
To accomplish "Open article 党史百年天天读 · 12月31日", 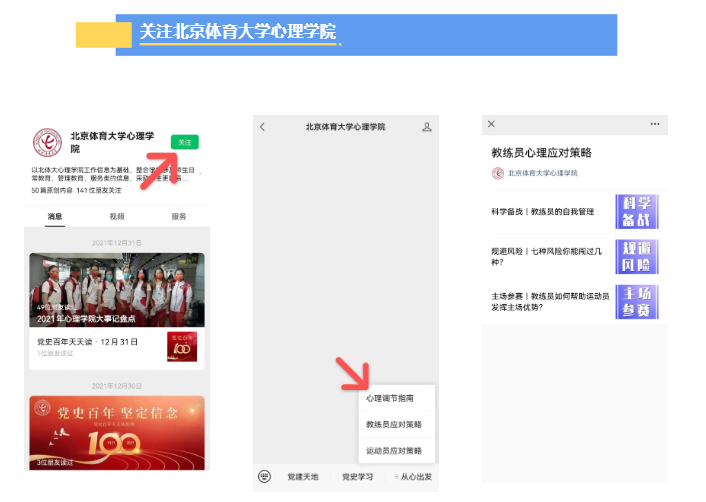I will point(87,342).
